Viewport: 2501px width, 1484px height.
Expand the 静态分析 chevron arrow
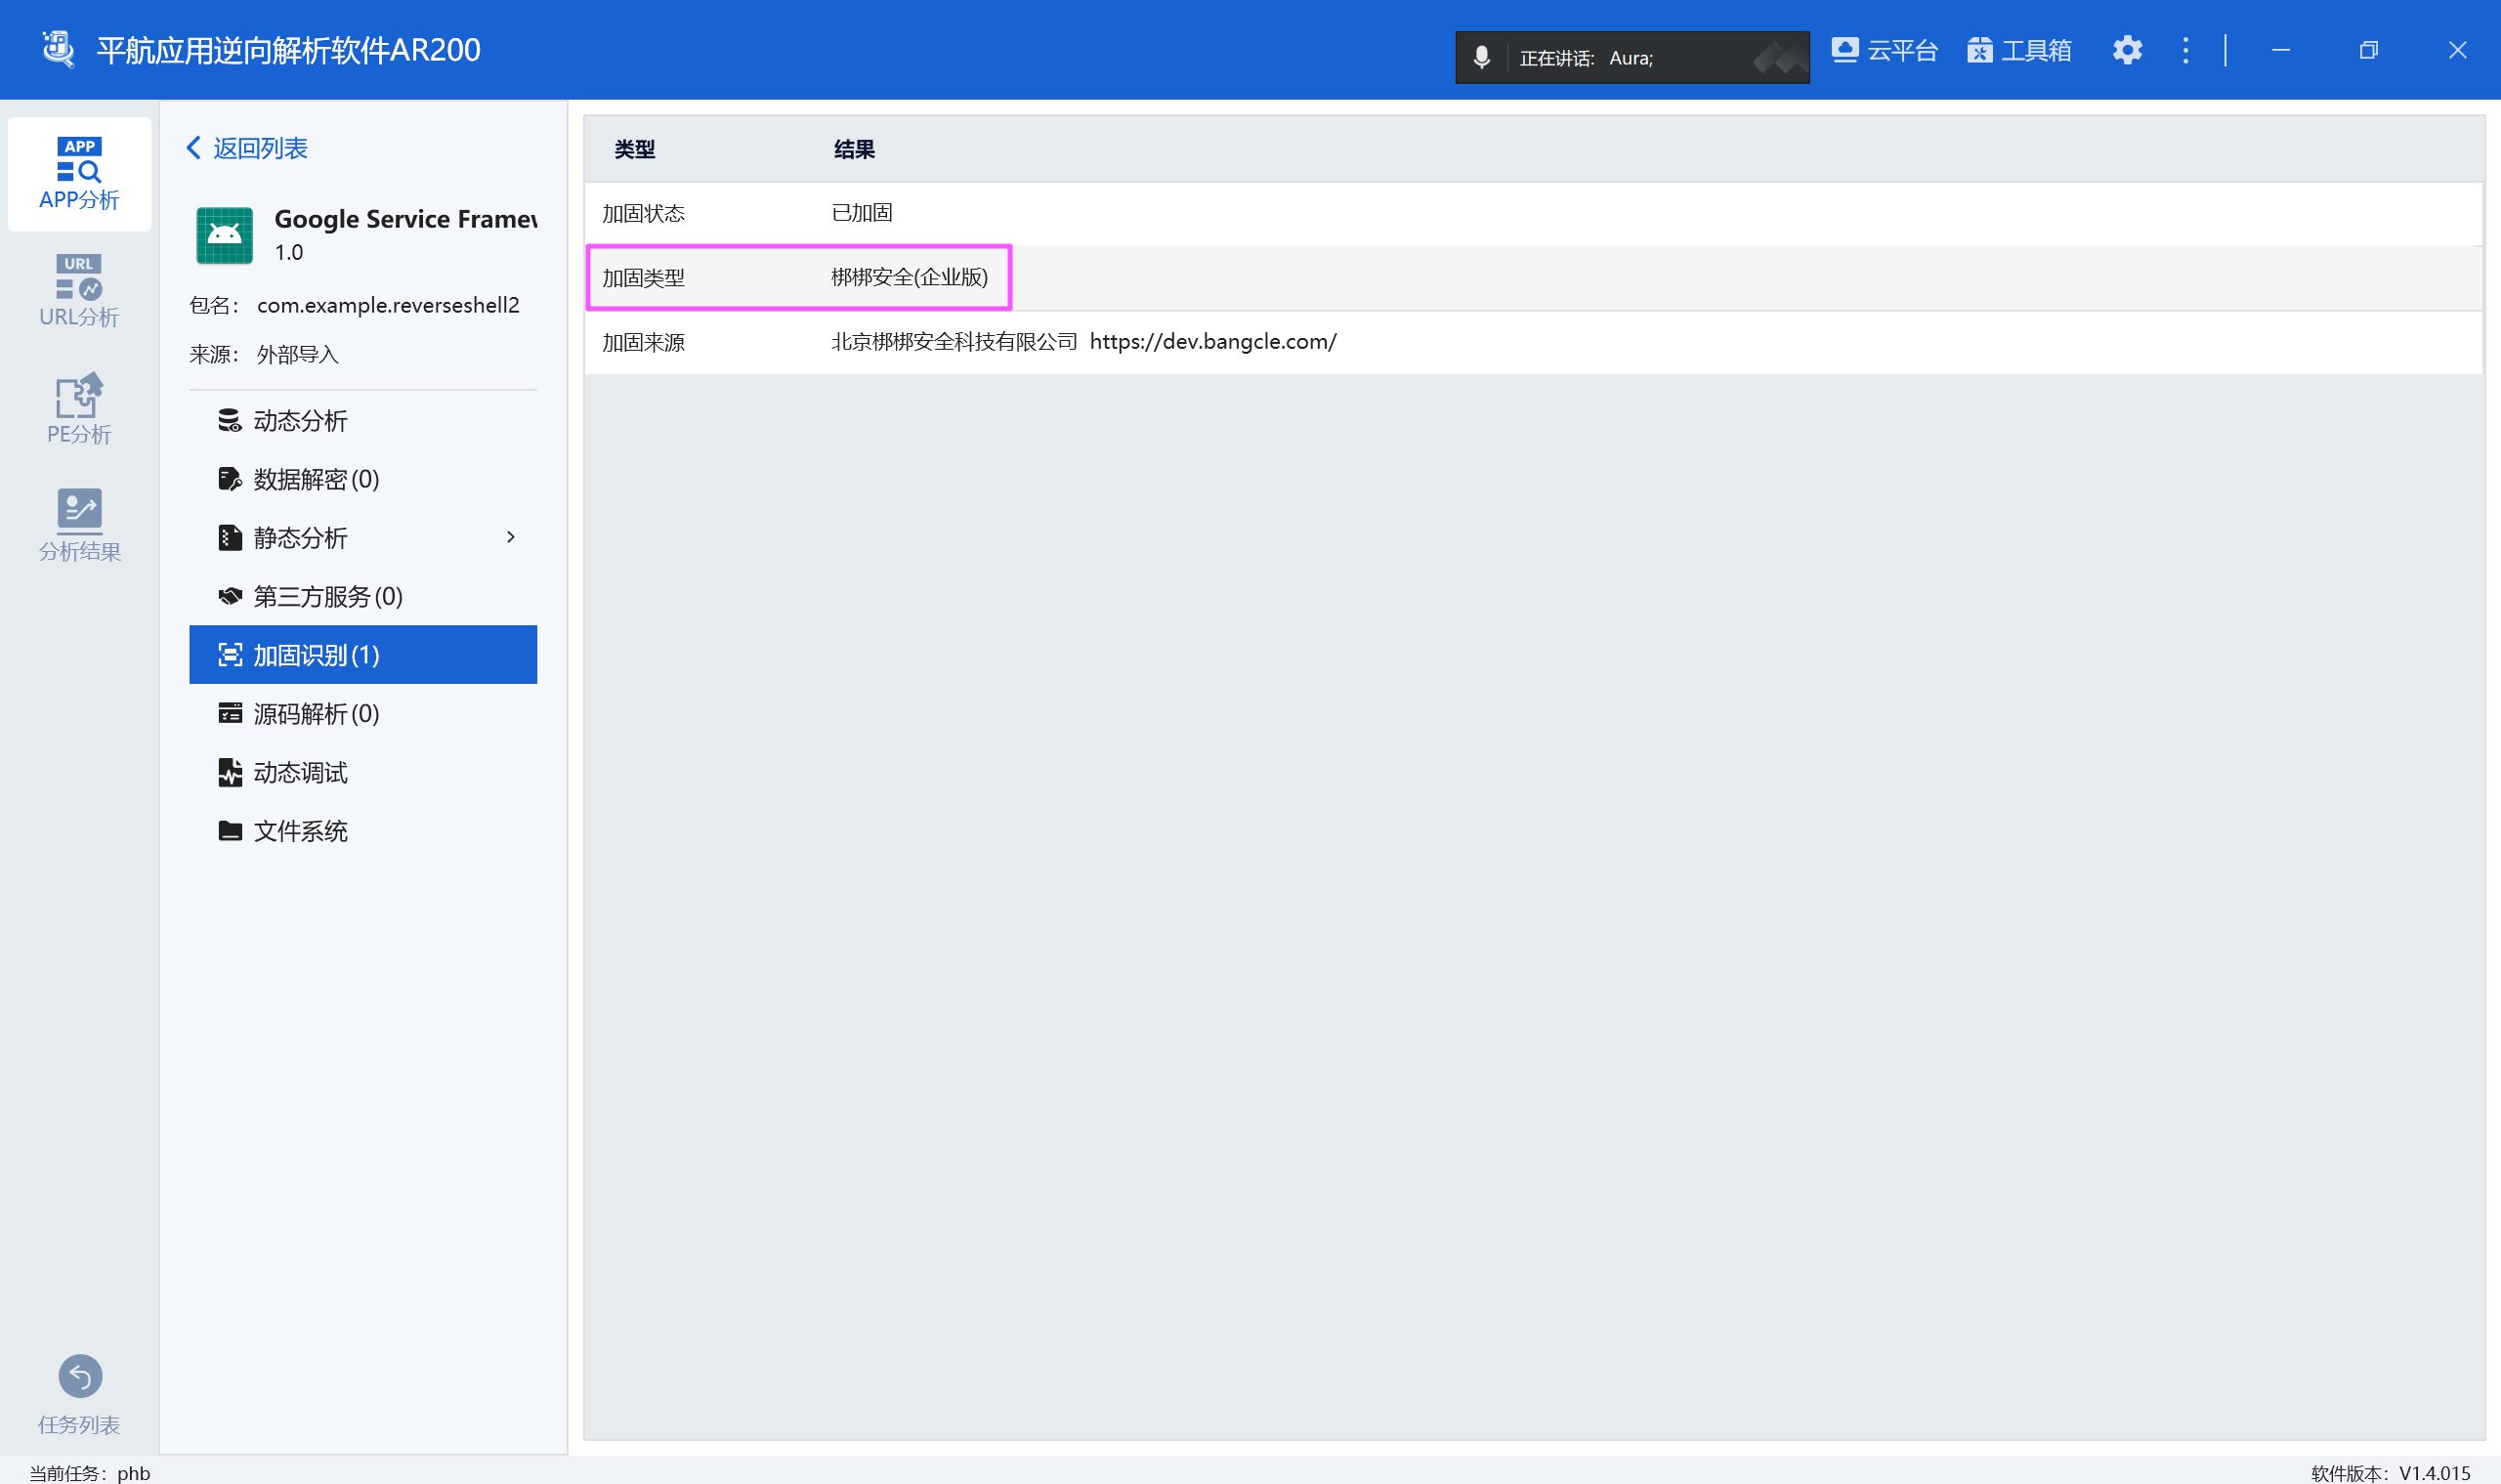pos(511,537)
